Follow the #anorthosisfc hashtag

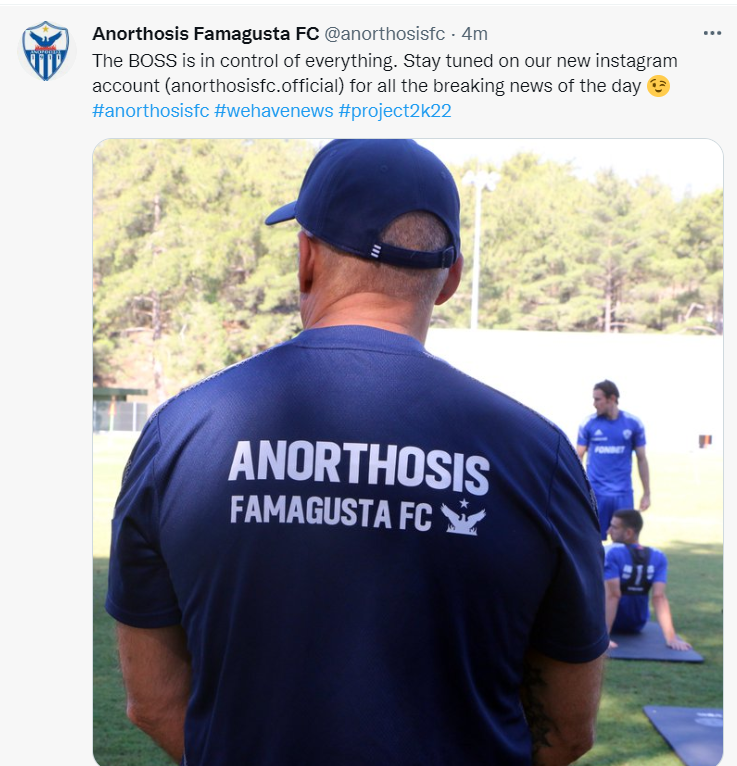[x=151, y=111]
